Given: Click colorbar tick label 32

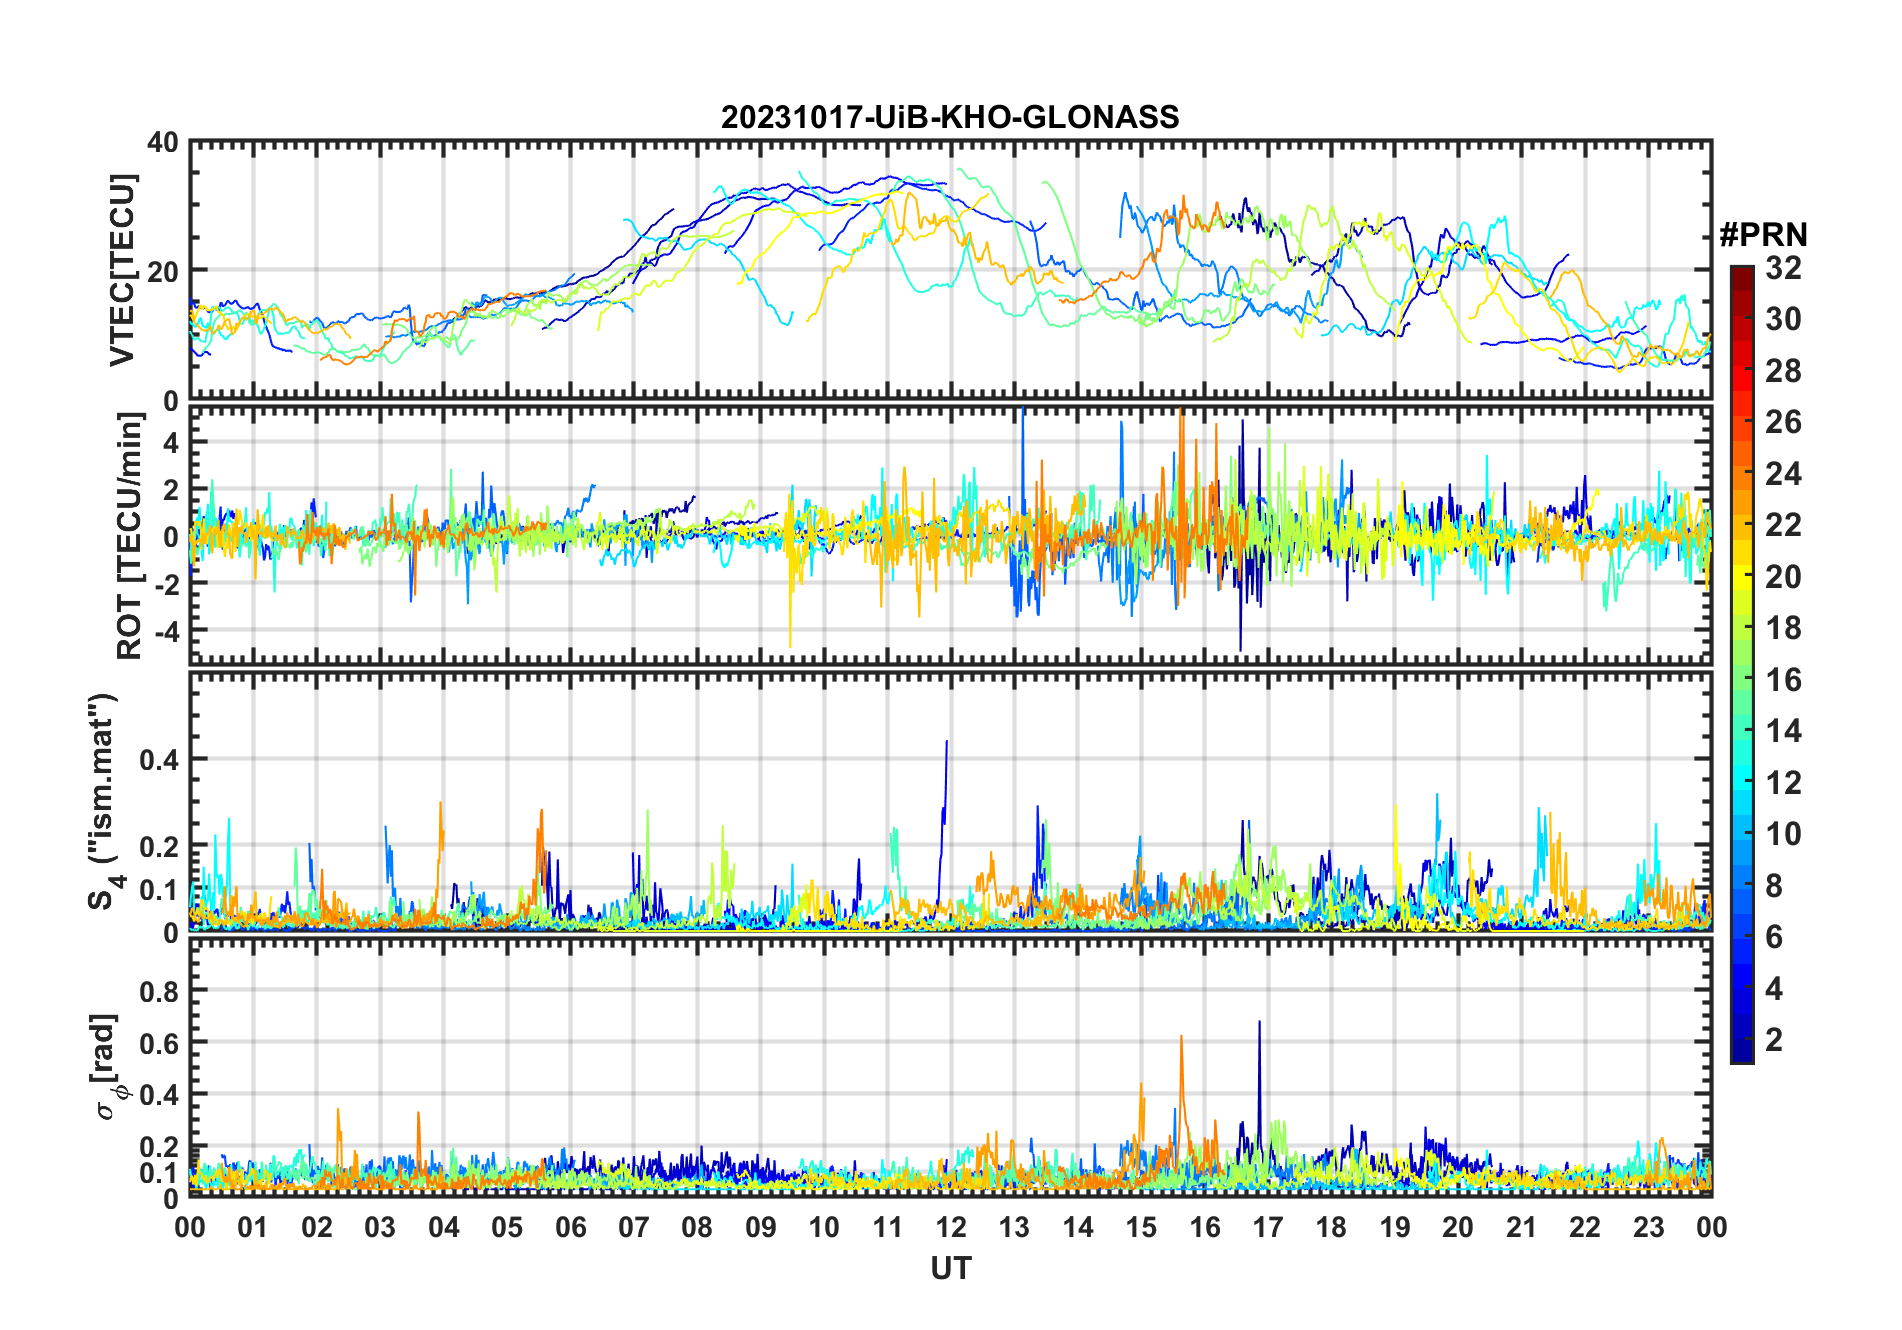Looking at the screenshot, I should click(1783, 268).
